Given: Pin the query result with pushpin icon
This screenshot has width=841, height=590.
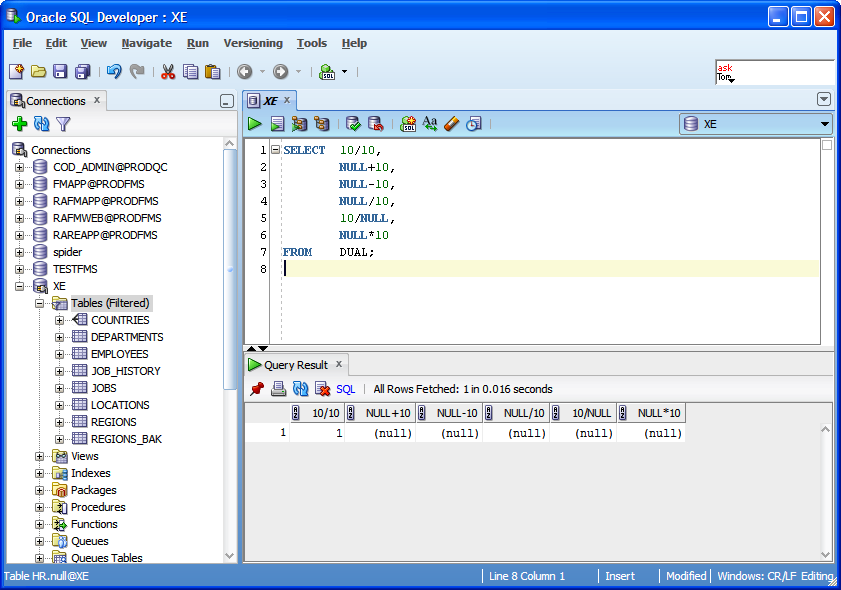Looking at the screenshot, I should (x=257, y=389).
